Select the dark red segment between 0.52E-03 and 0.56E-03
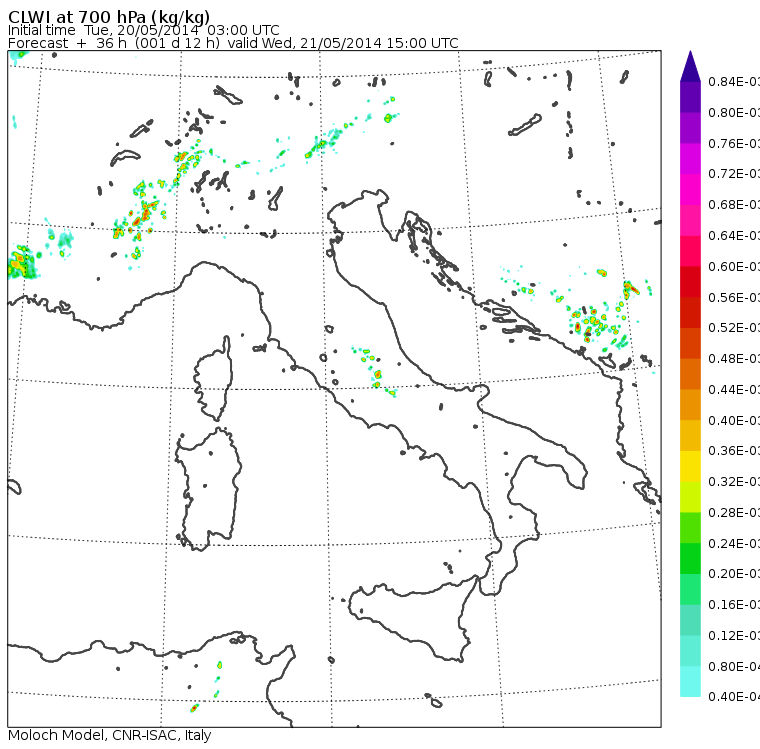The image size is (760, 749). [x=690, y=313]
